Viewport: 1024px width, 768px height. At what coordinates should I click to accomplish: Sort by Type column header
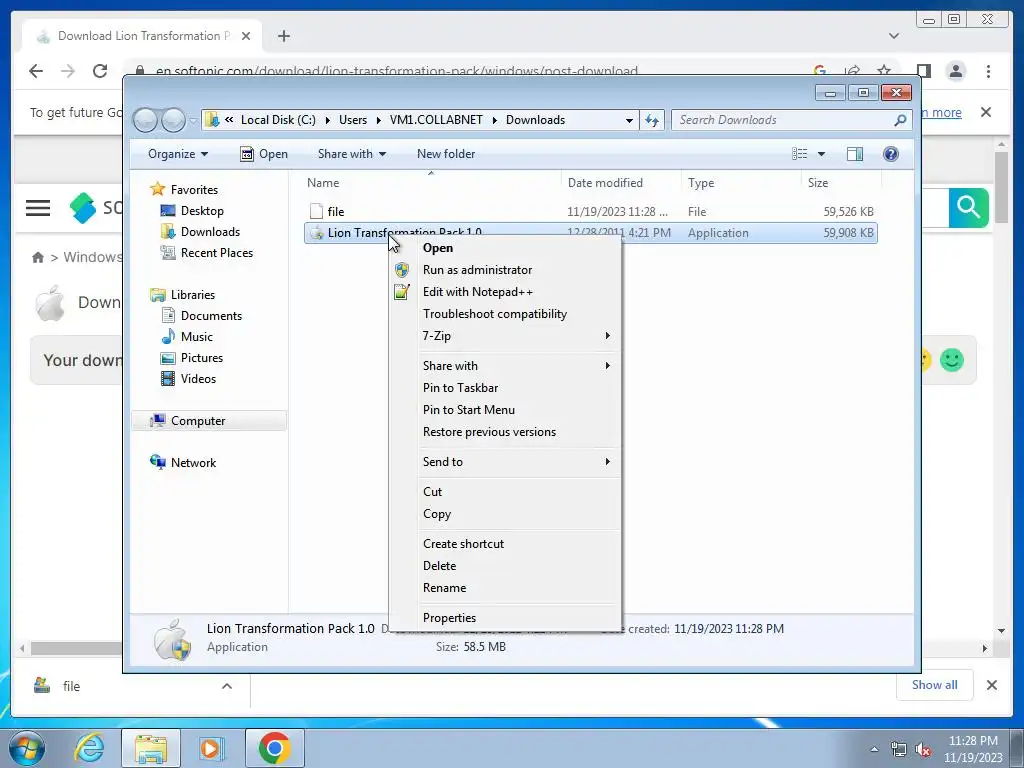(741, 183)
